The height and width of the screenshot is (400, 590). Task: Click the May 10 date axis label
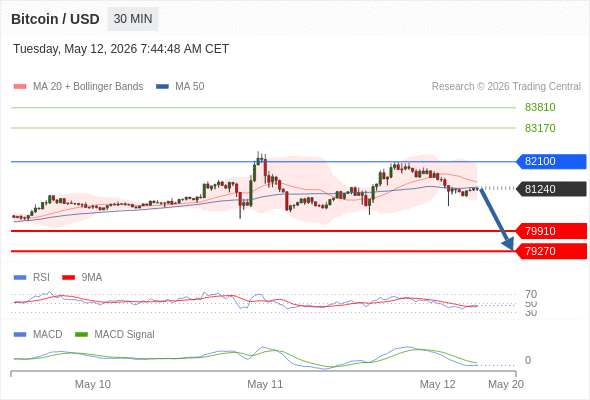pos(93,384)
